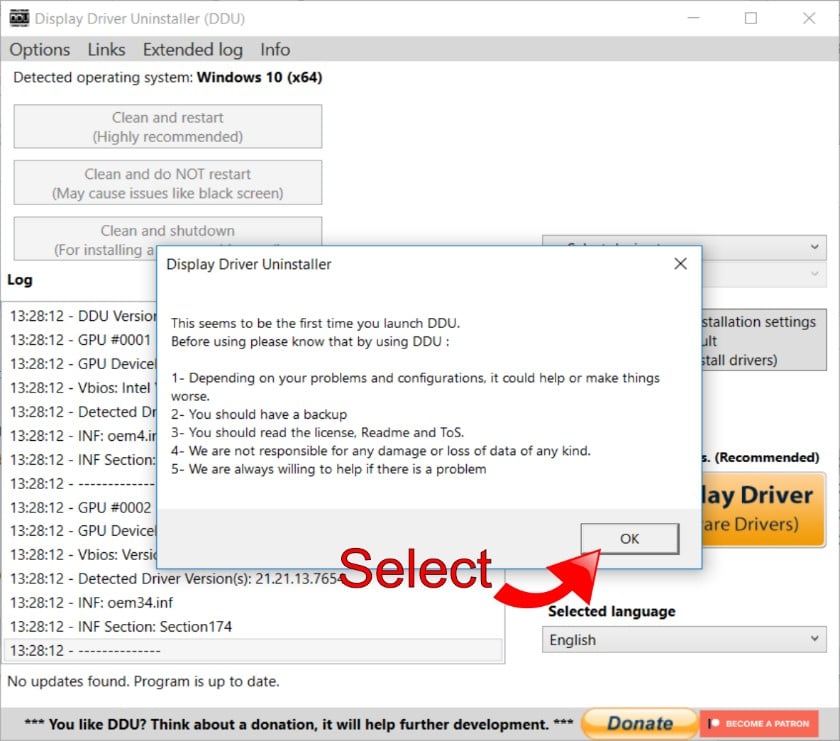This screenshot has height=741, width=840.
Task: Open the Extended log menu
Action: 192,49
